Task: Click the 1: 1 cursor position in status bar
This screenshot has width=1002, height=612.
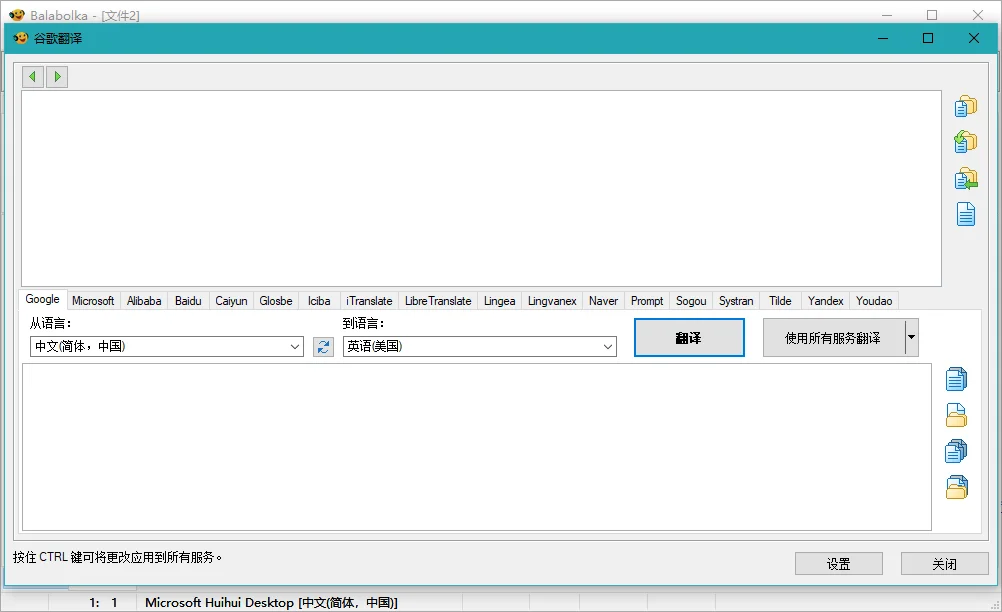Action: point(104,602)
